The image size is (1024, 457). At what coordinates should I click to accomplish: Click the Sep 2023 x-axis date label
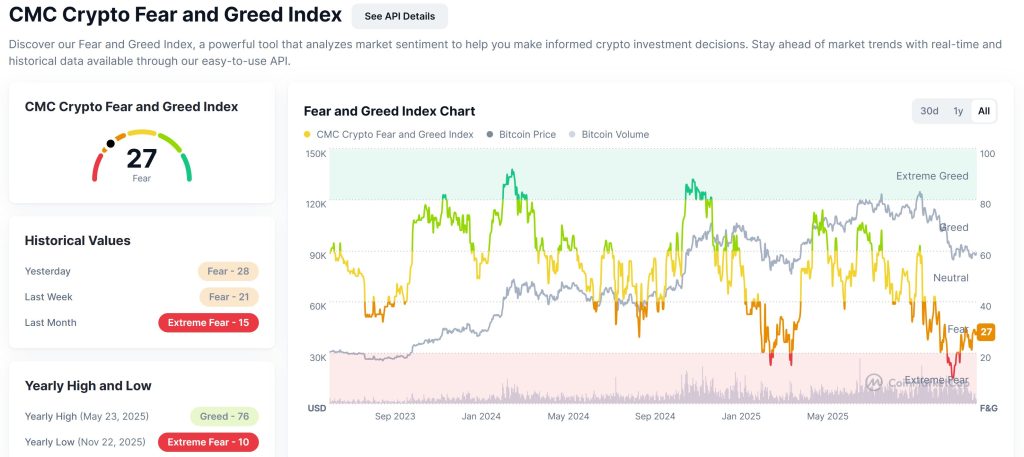point(396,416)
